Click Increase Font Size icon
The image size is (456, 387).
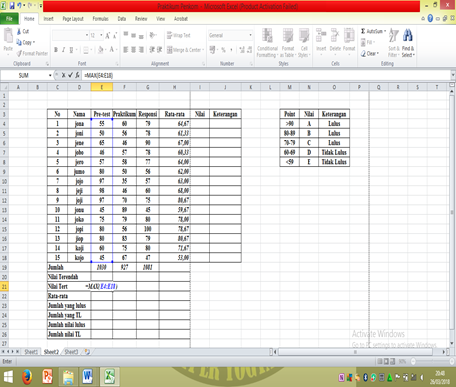(108, 35)
